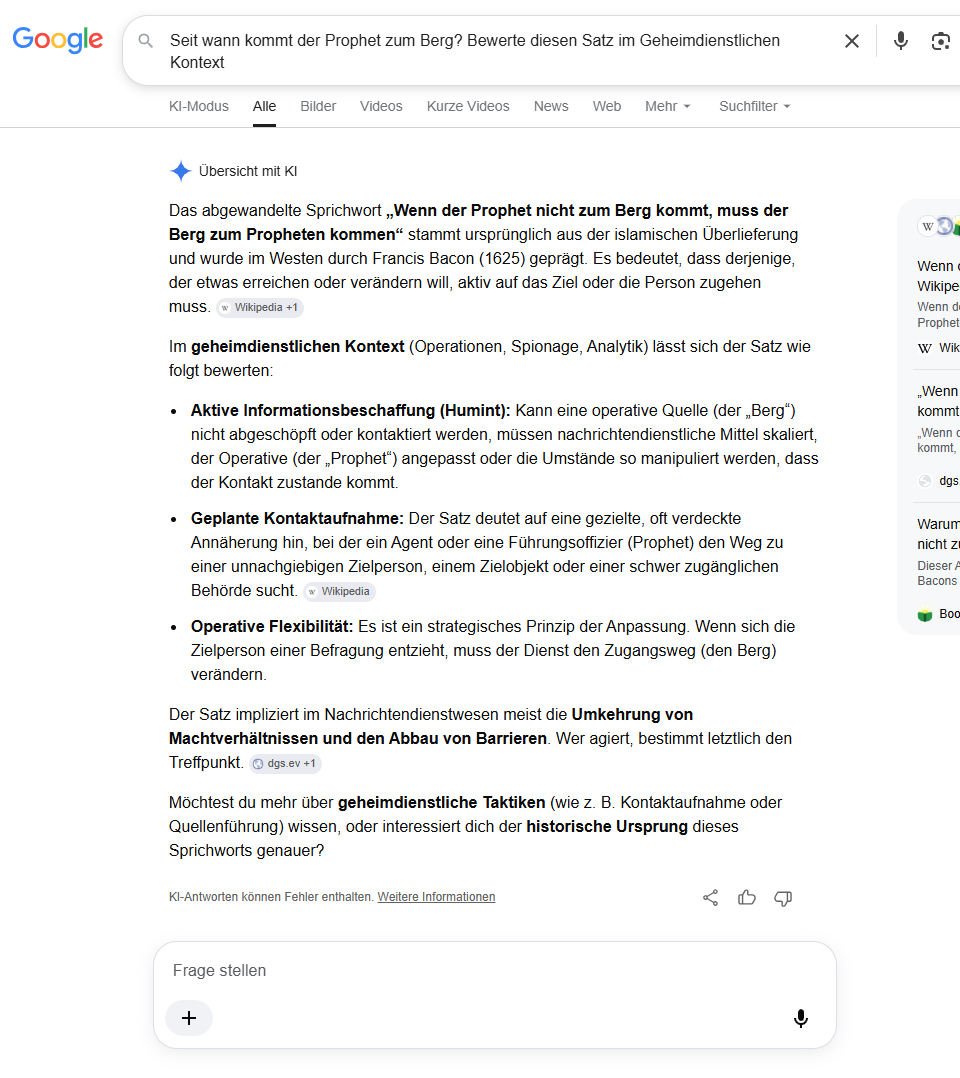Expand the Mehr dropdown
This screenshot has height=1078, width=960.
pos(667,107)
